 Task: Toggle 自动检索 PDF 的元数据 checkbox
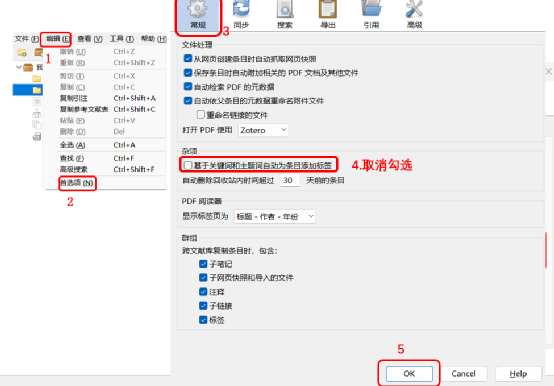(188, 87)
